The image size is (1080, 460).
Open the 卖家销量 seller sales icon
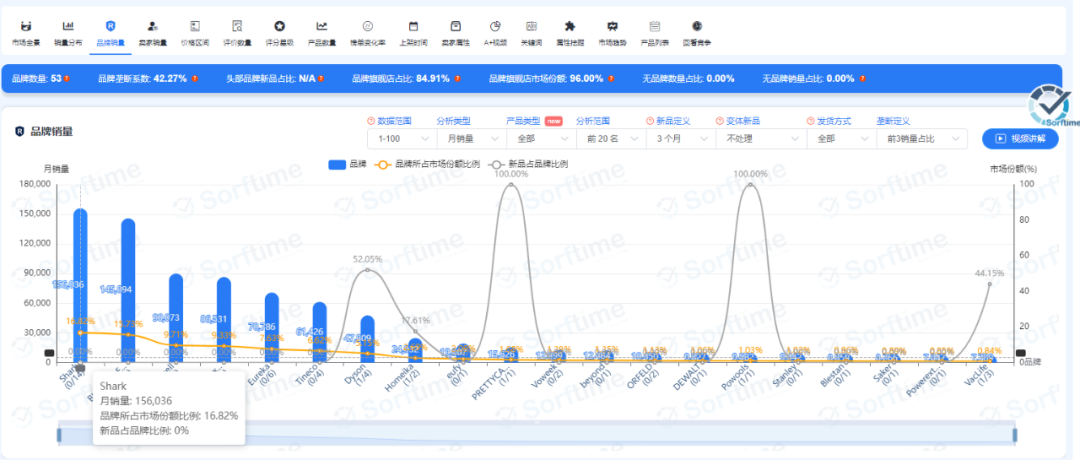coord(153,27)
